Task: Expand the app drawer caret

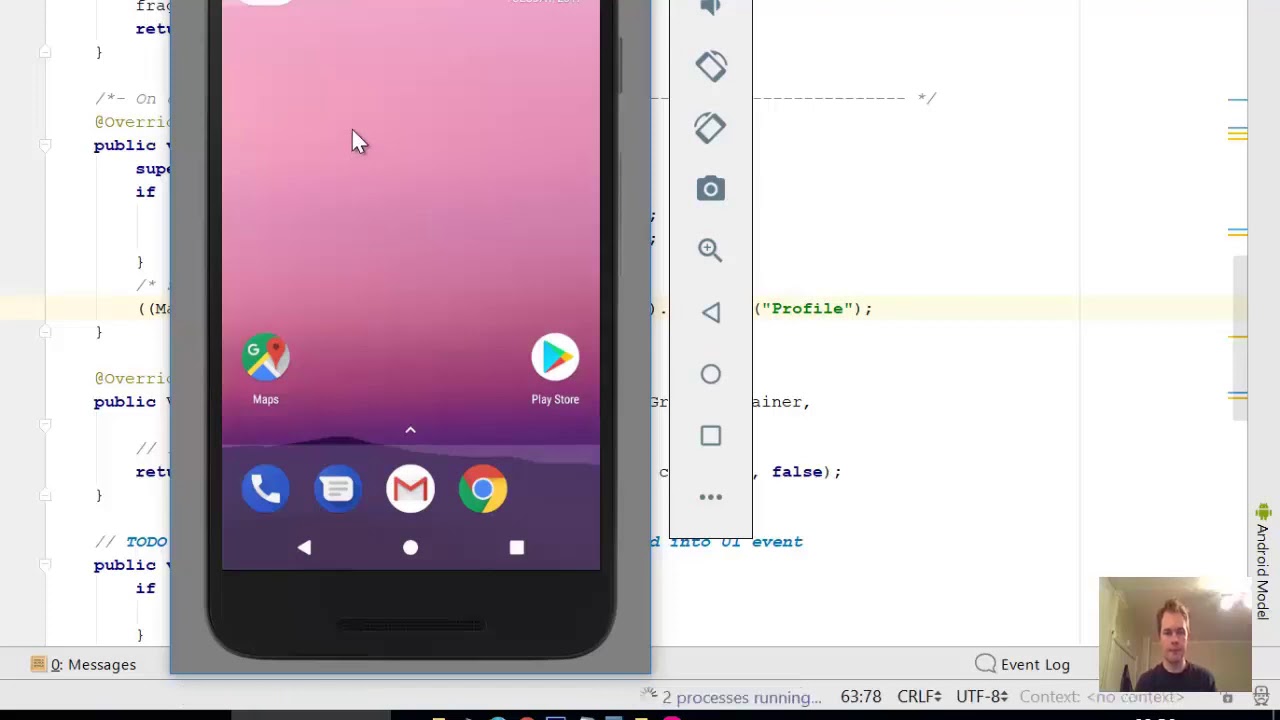Action: click(410, 430)
